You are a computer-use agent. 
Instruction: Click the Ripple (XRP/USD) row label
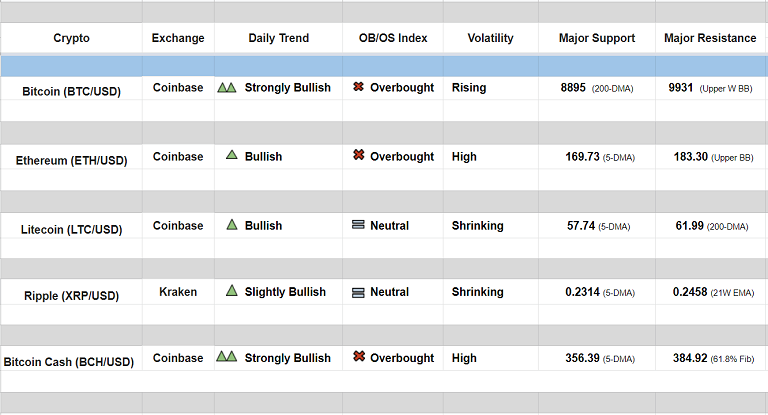pyautogui.click(x=71, y=296)
